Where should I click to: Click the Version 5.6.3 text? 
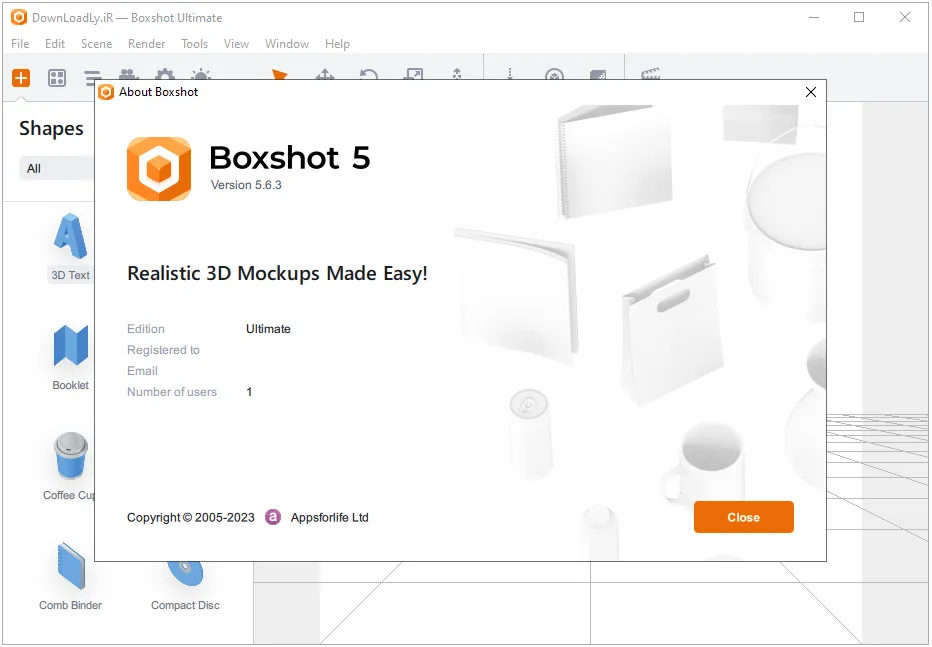246,185
